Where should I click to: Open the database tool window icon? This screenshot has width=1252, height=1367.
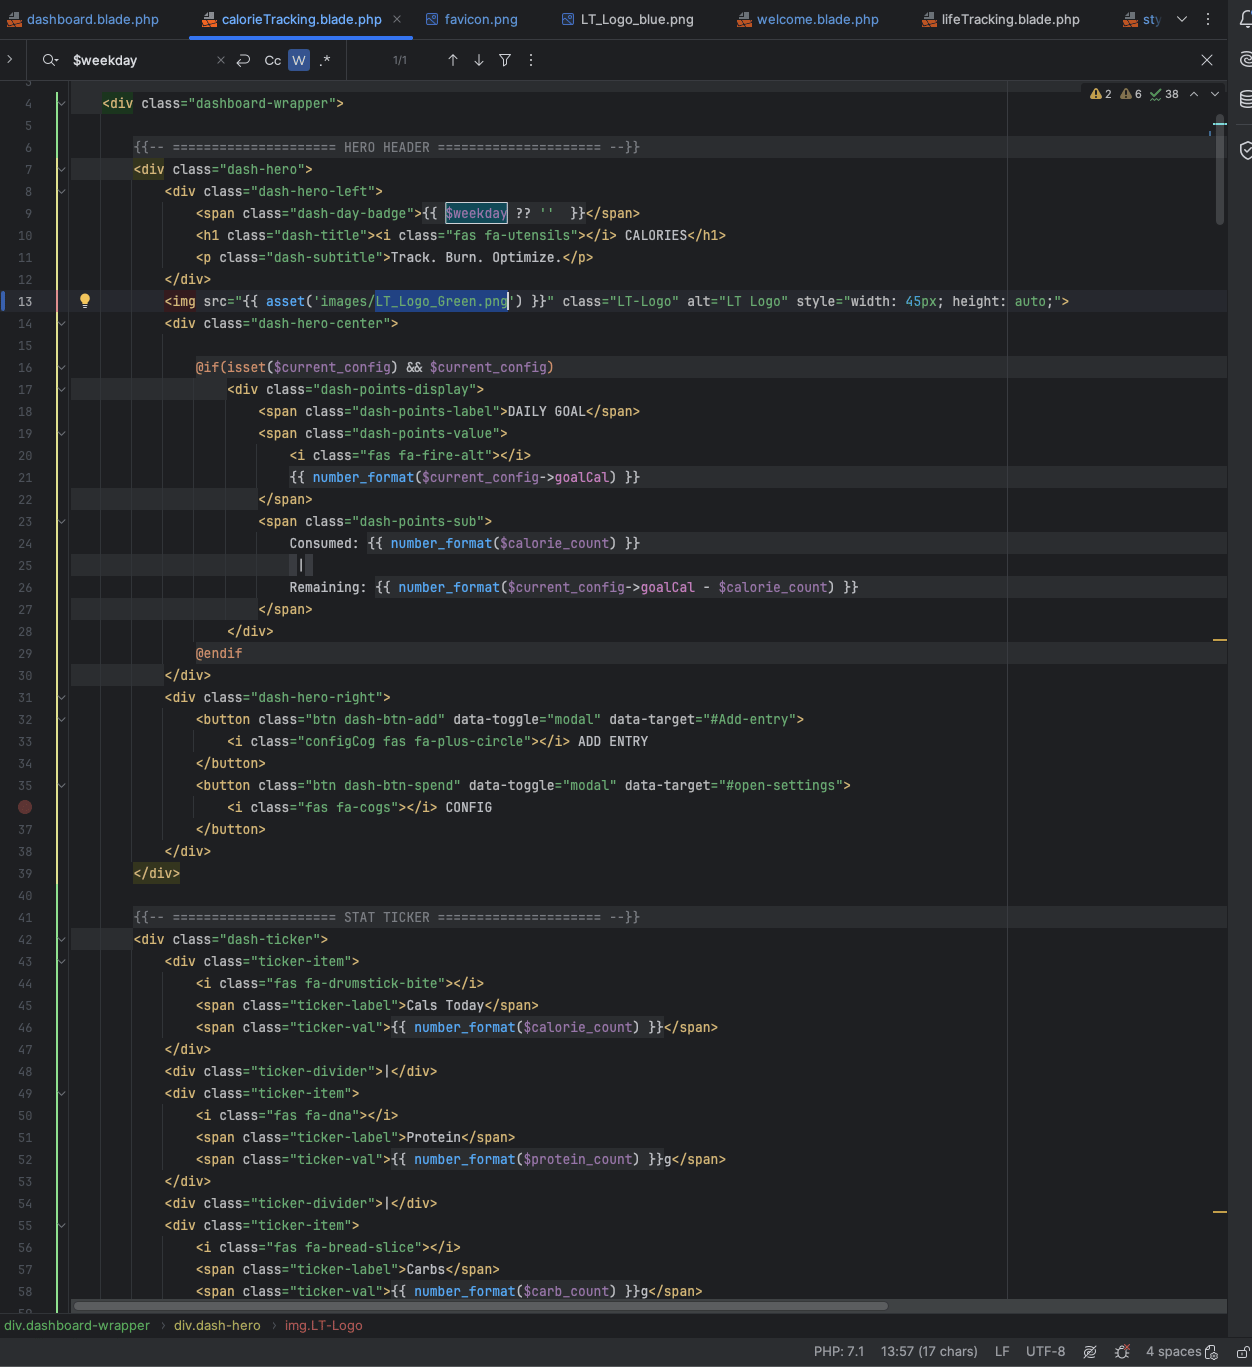pyautogui.click(x=1246, y=99)
